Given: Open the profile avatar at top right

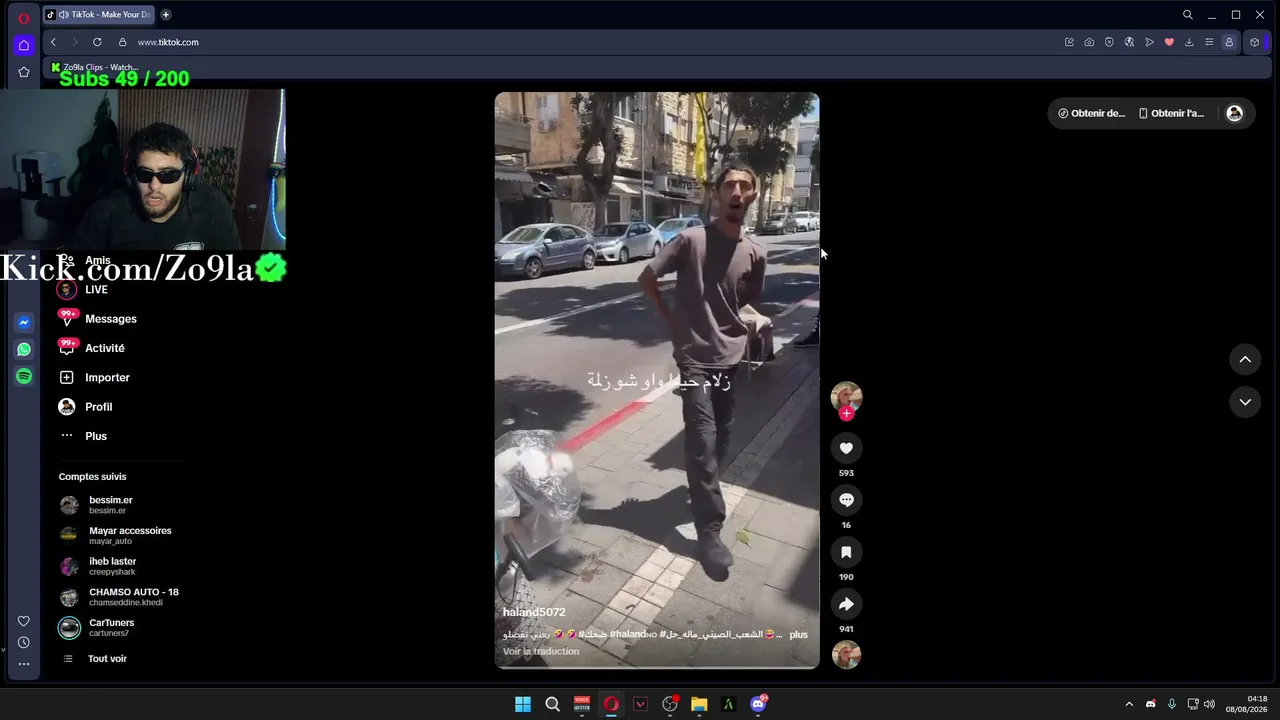Looking at the screenshot, I should click(1234, 113).
